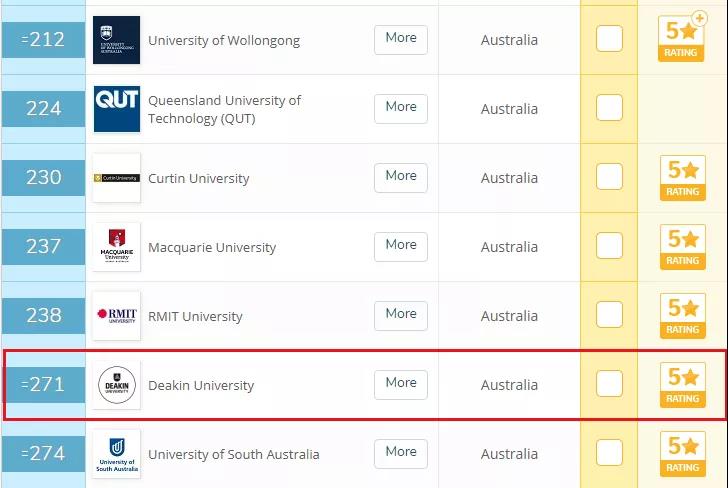Open More for University of South Australia

pos(401,452)
